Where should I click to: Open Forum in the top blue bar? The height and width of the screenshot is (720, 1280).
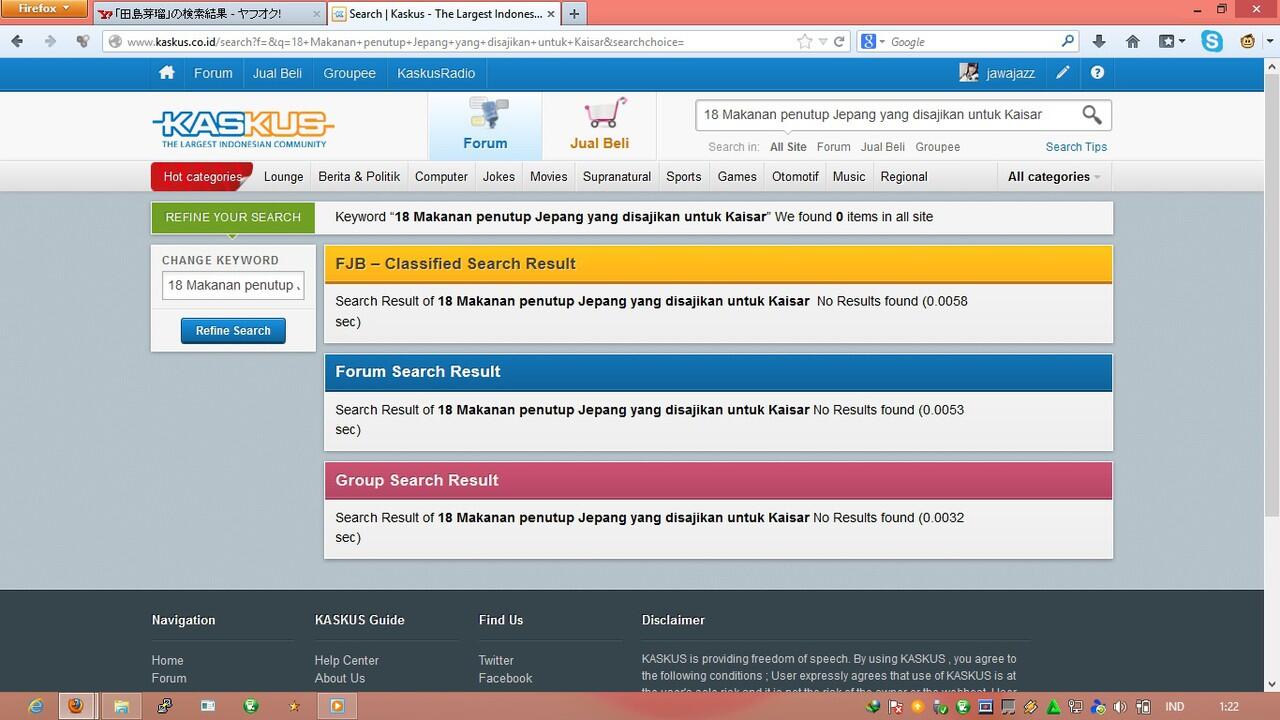213,73
